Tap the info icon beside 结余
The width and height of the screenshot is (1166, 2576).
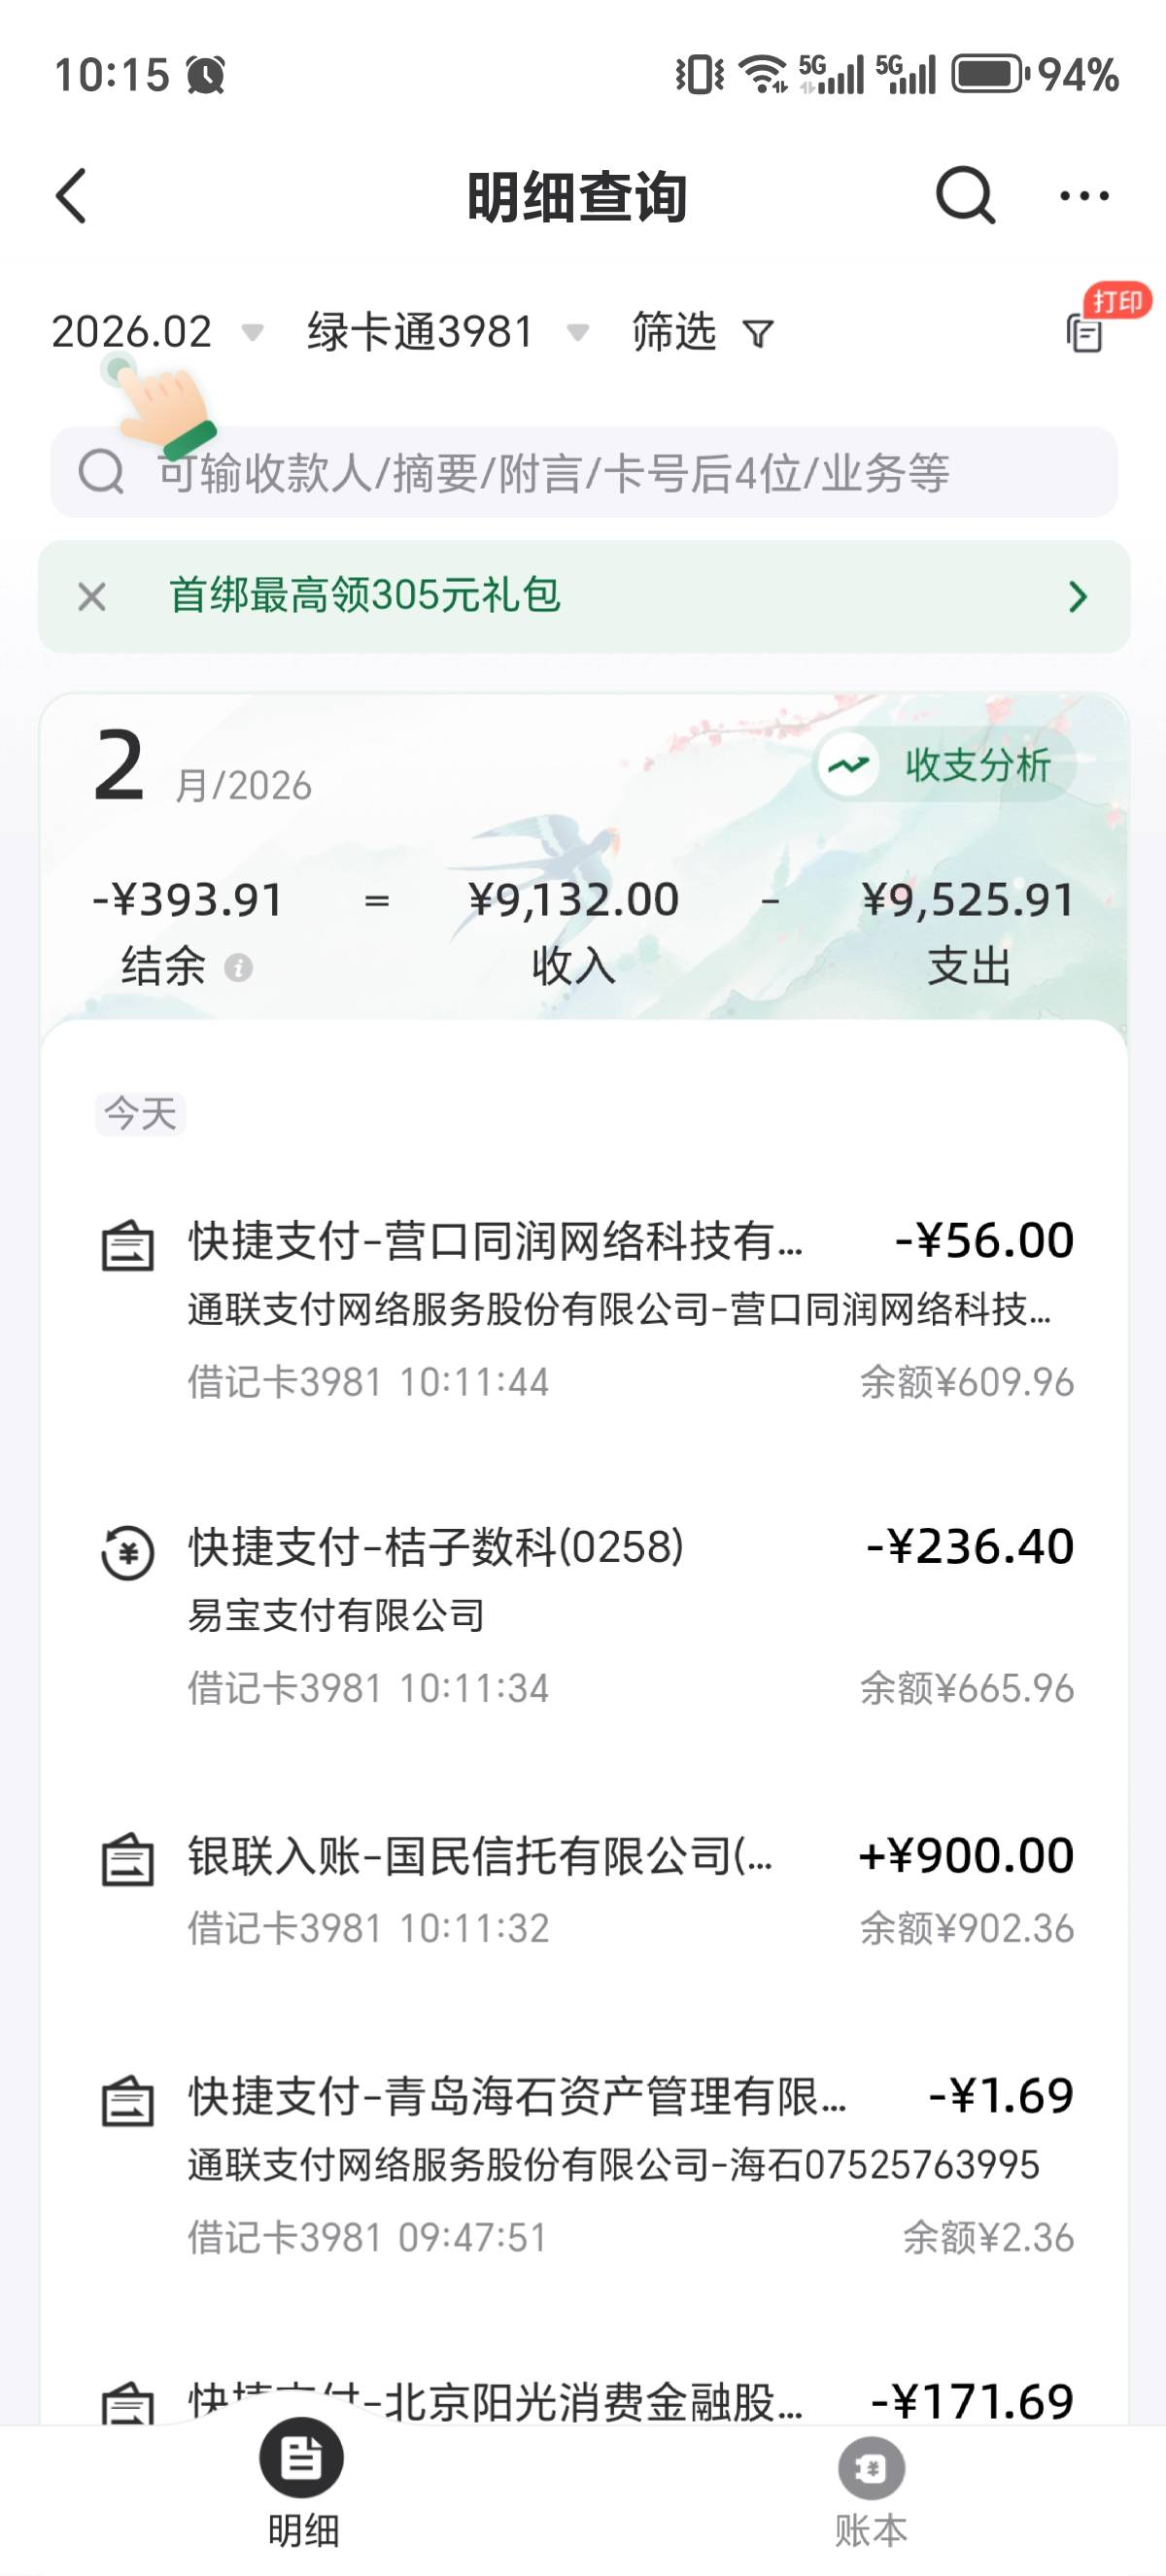(238, 968)
